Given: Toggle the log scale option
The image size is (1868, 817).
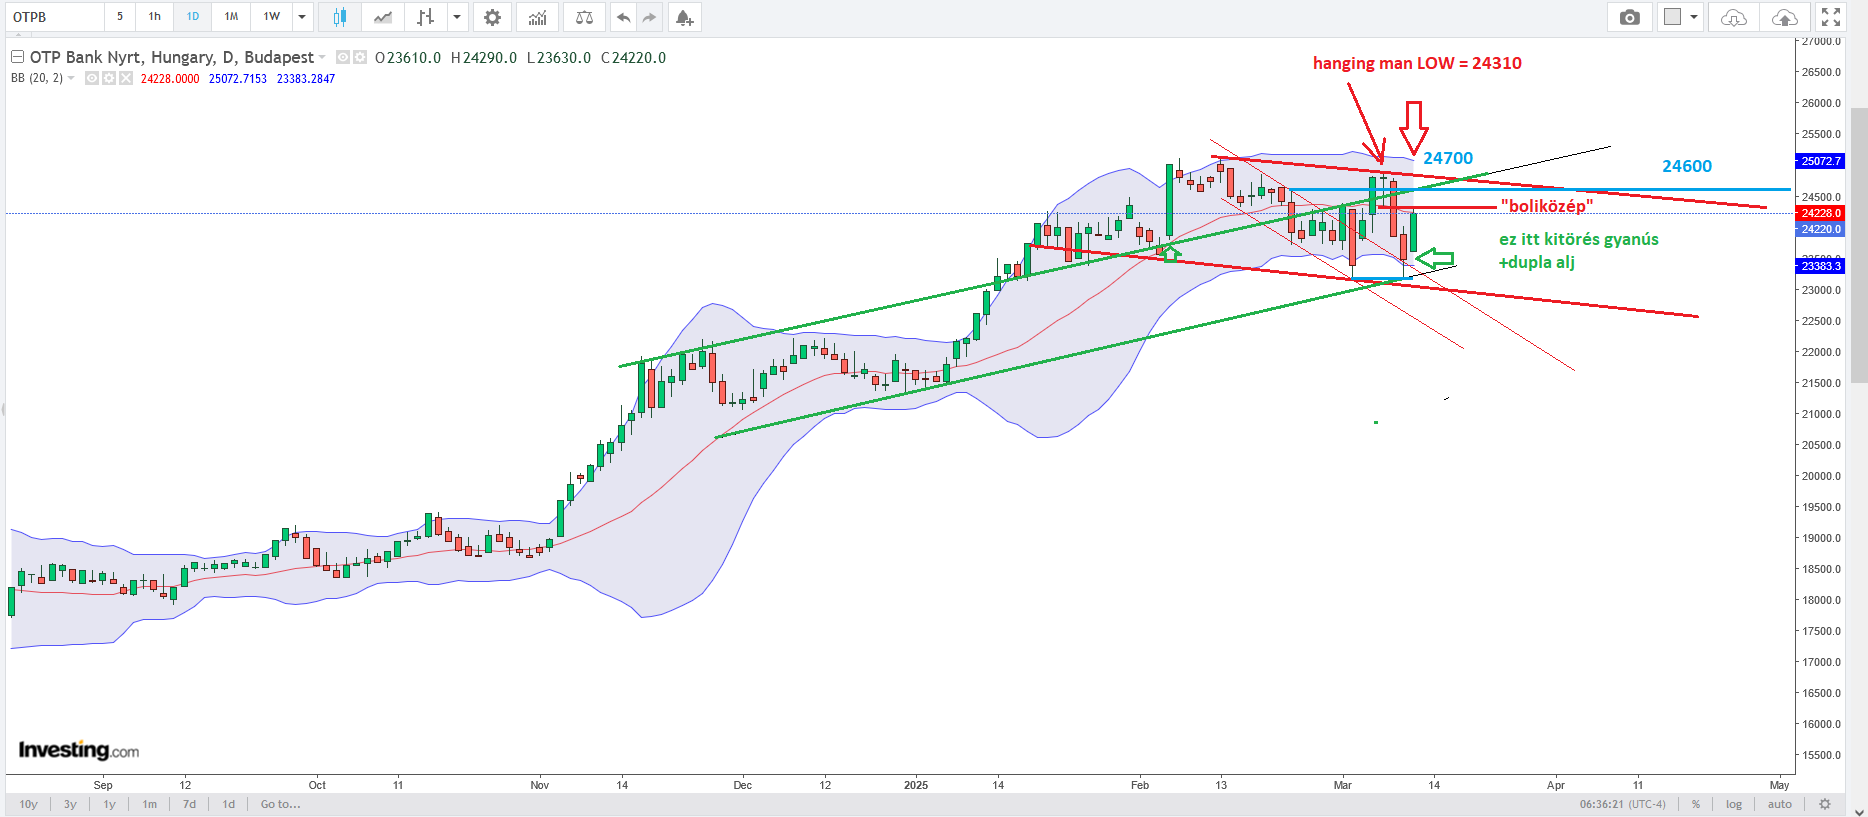Looking at the screenshot, I should [1734, 804].
